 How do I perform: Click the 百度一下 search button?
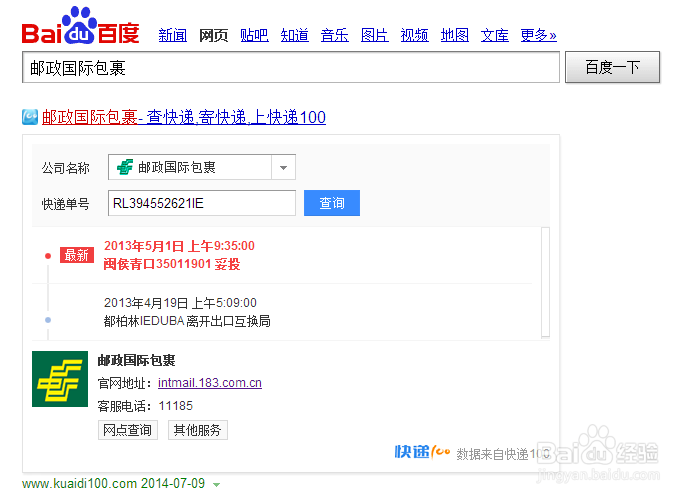click(612, 67)
